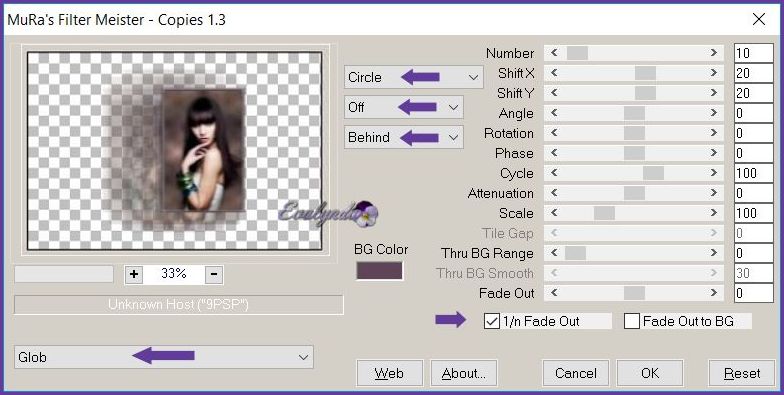Click the Angle slider right arrow
The height and width of the screenshot is (395, 784).
714,113
